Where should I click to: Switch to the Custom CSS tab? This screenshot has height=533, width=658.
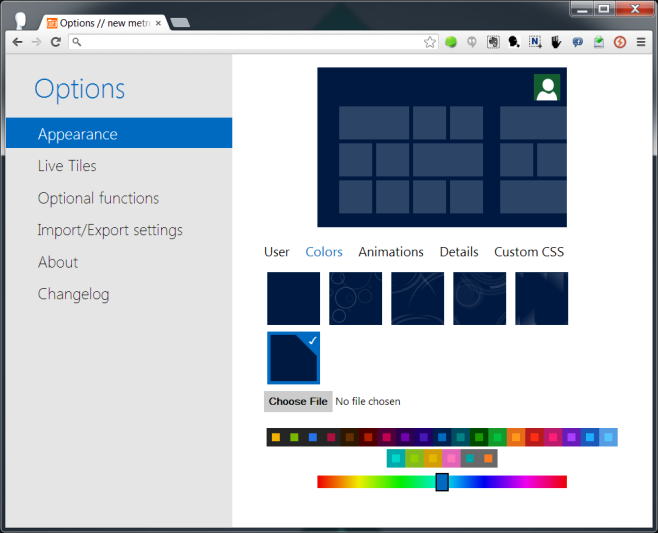[x=529, y=252]
